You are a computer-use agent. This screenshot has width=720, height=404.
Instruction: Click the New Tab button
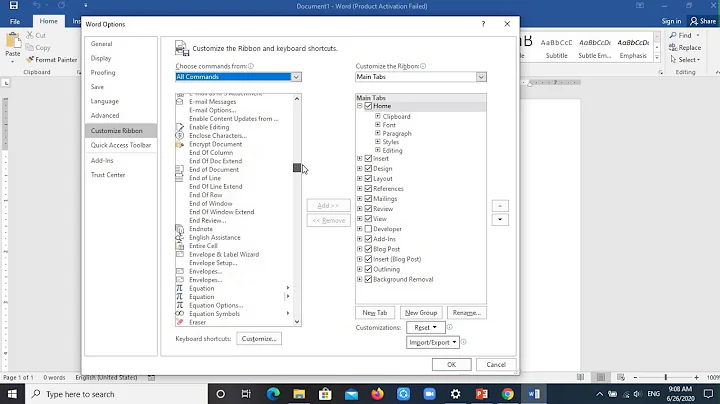375,313
